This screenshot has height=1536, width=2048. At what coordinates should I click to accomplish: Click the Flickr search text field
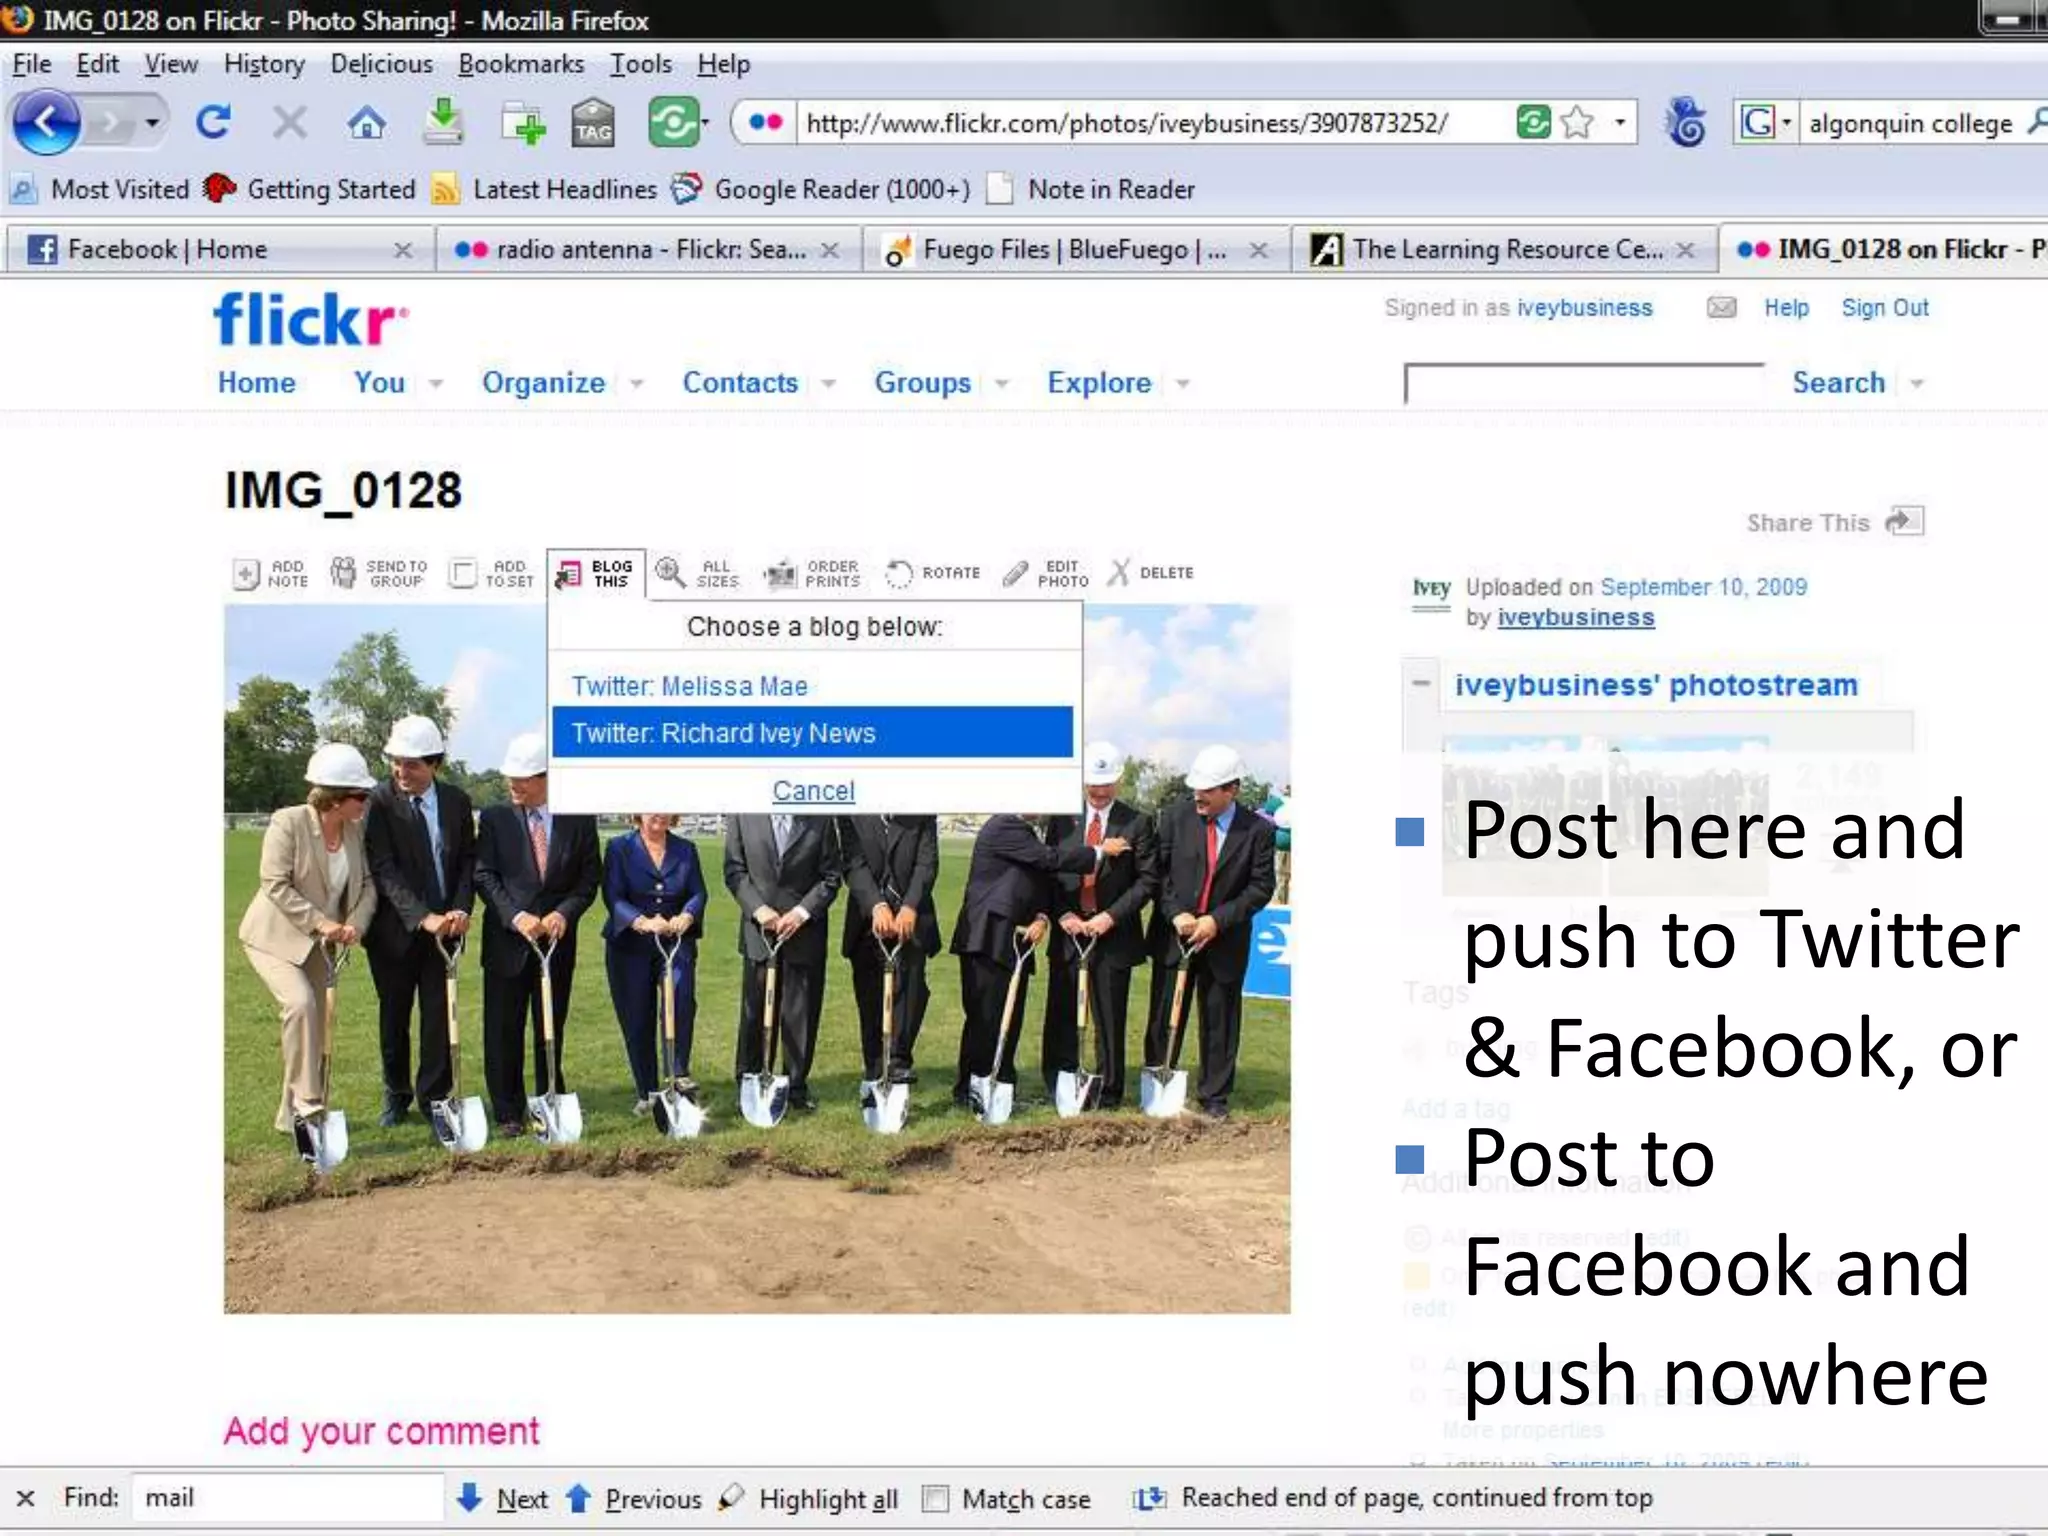click(1584, 383)
